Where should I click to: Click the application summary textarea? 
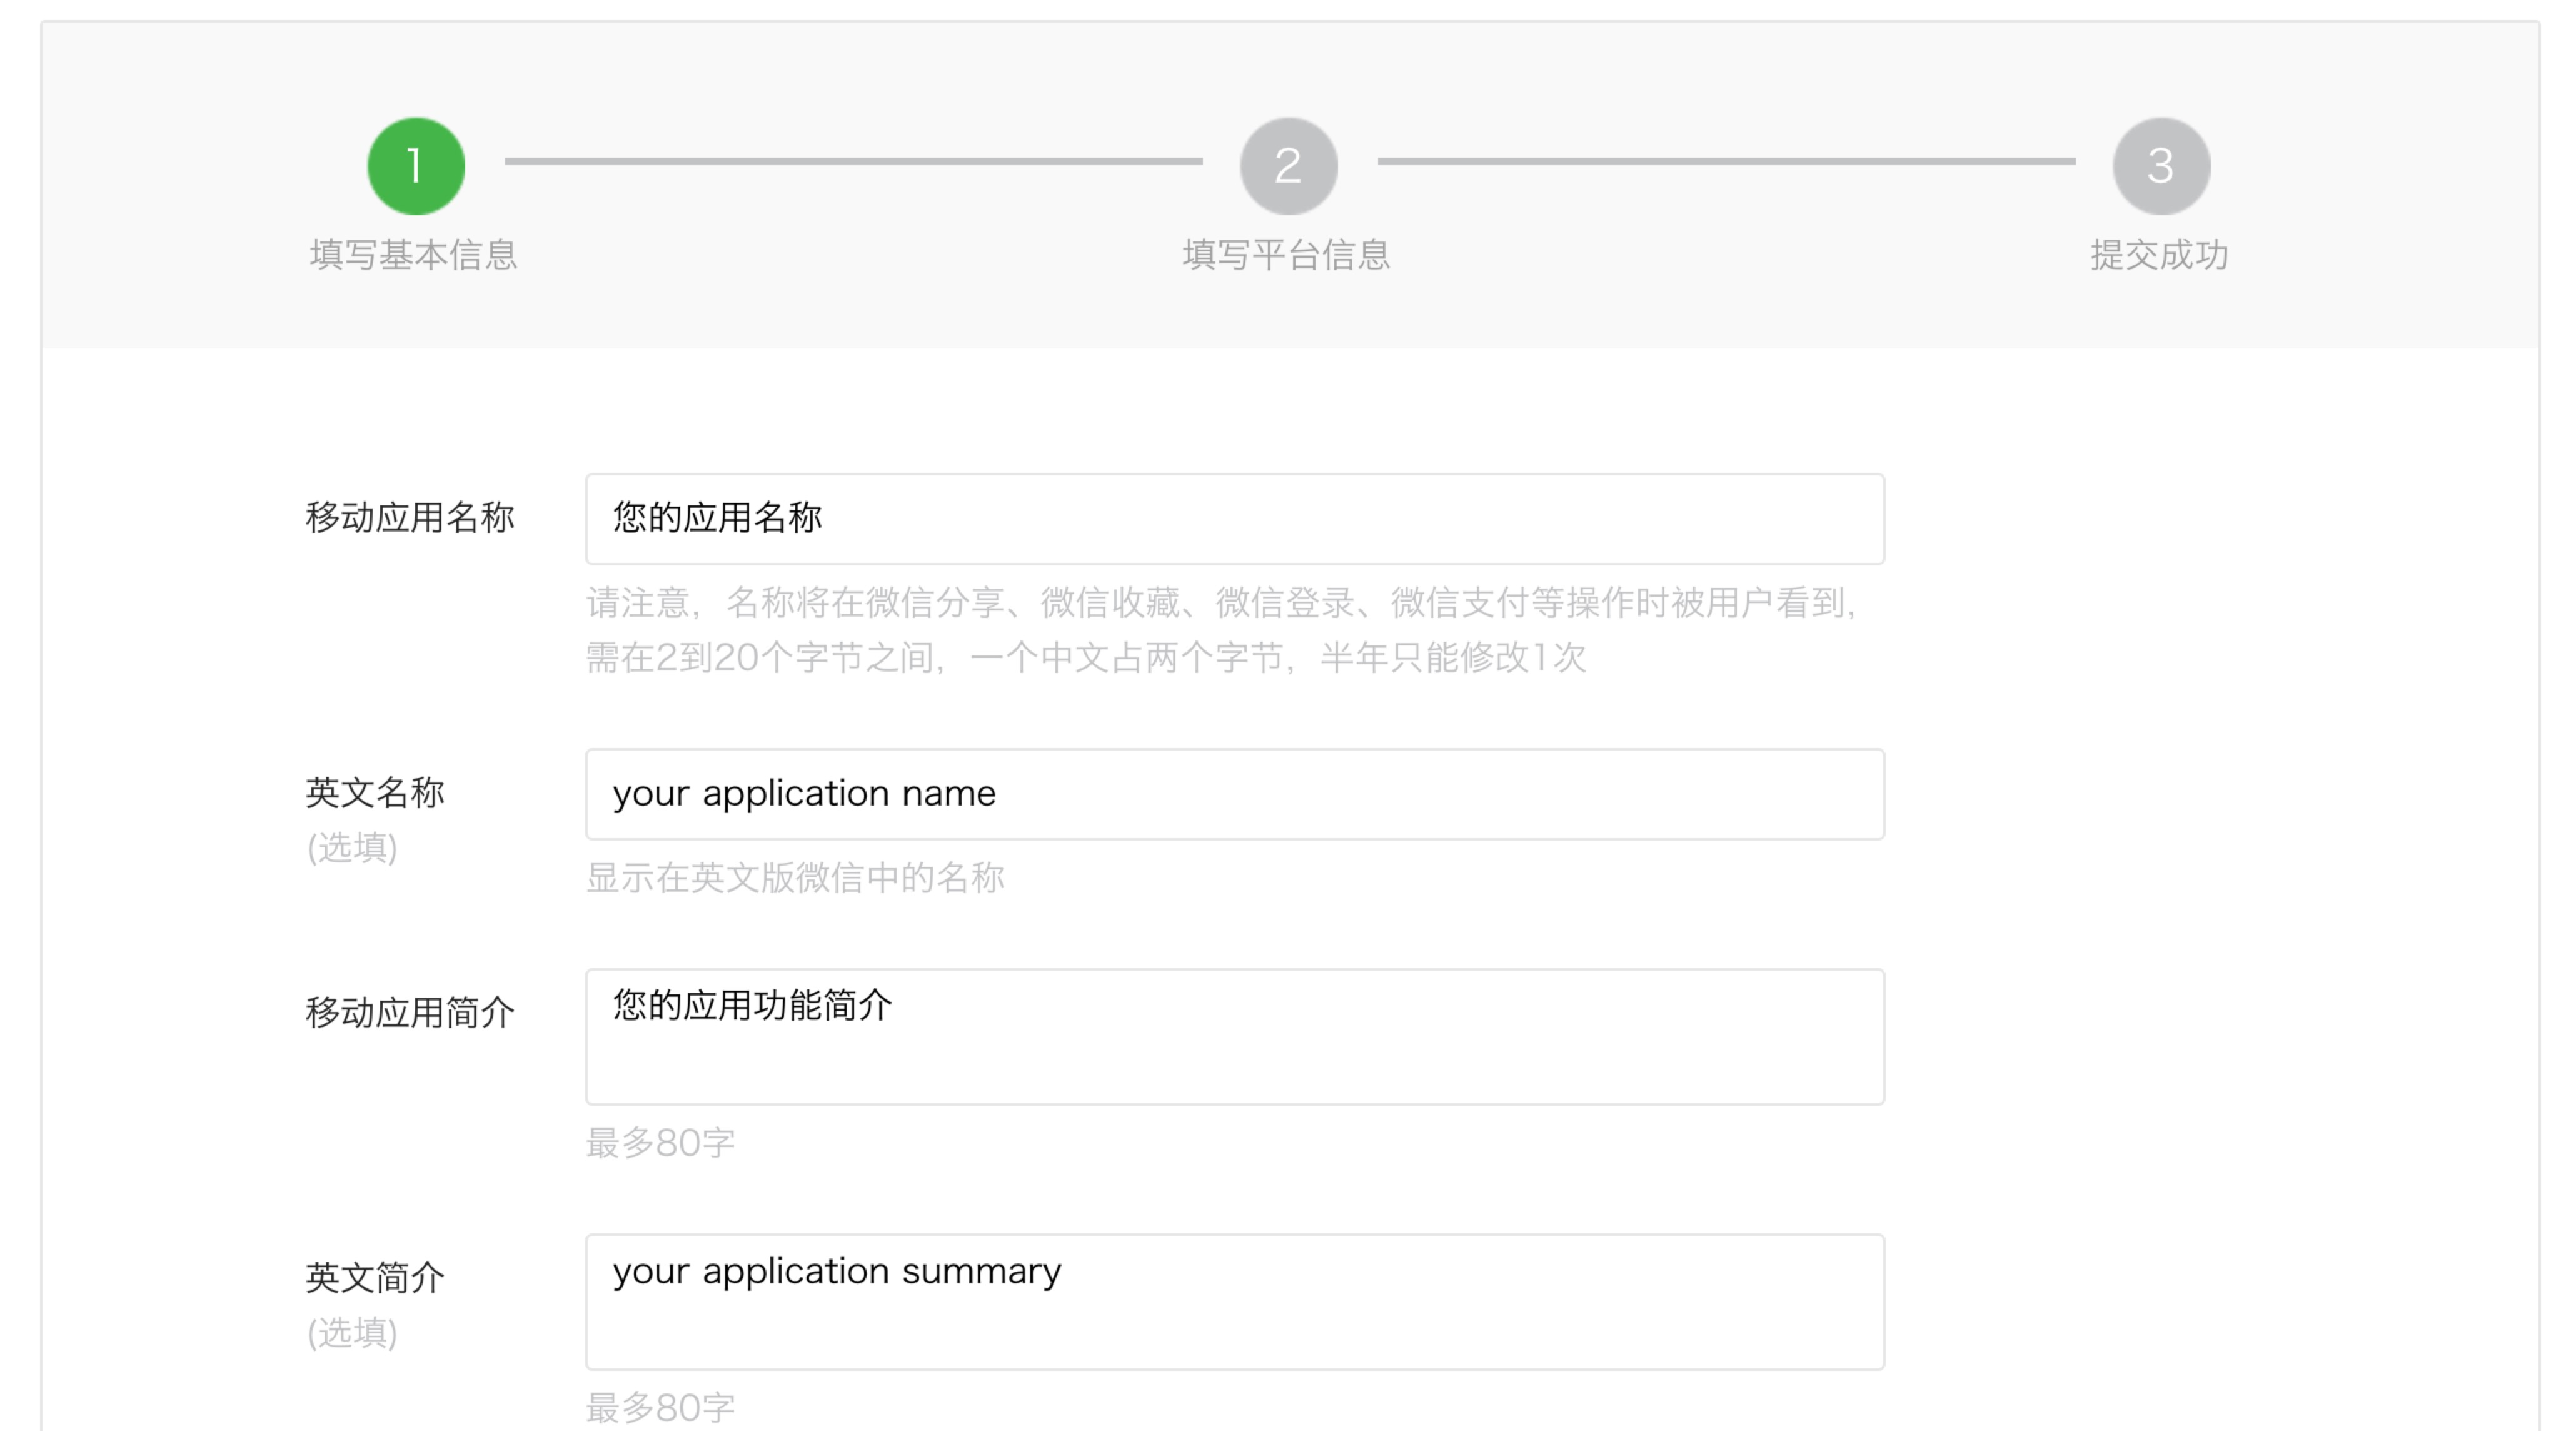pos(1234,1301)
